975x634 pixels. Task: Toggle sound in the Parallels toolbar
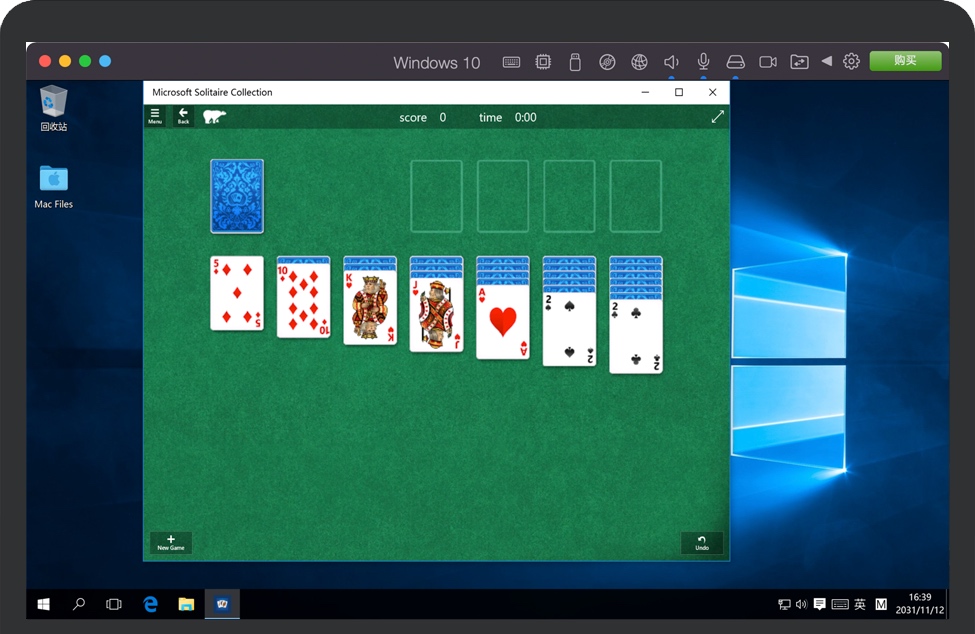672,62
